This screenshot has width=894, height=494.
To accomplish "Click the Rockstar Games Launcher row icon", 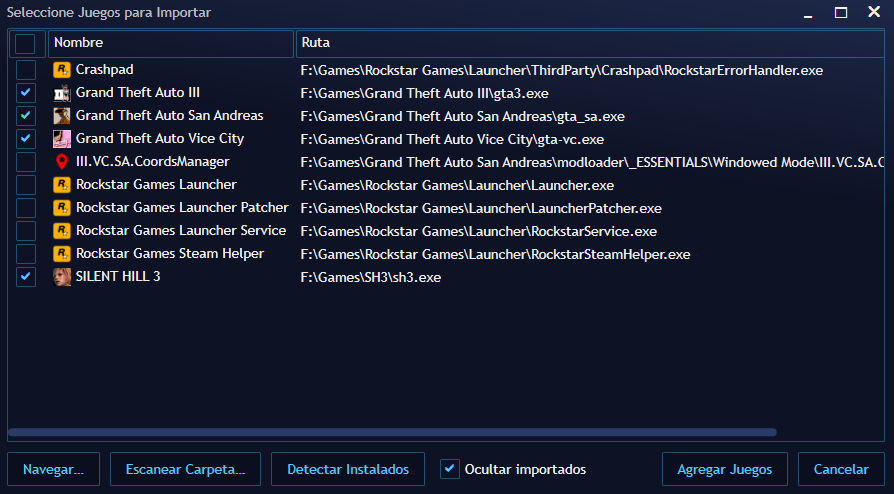I will [x=62, y=185].
